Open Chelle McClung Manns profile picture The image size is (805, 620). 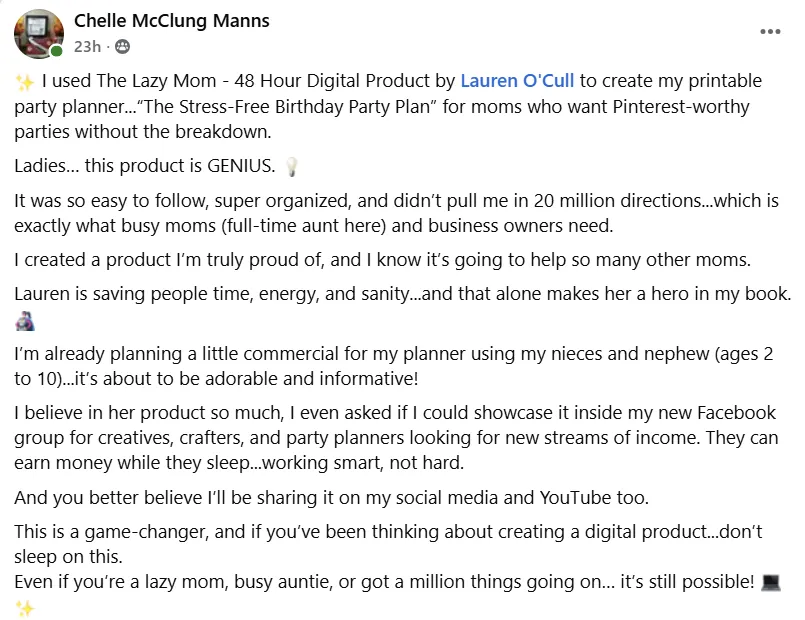(39, 33)
